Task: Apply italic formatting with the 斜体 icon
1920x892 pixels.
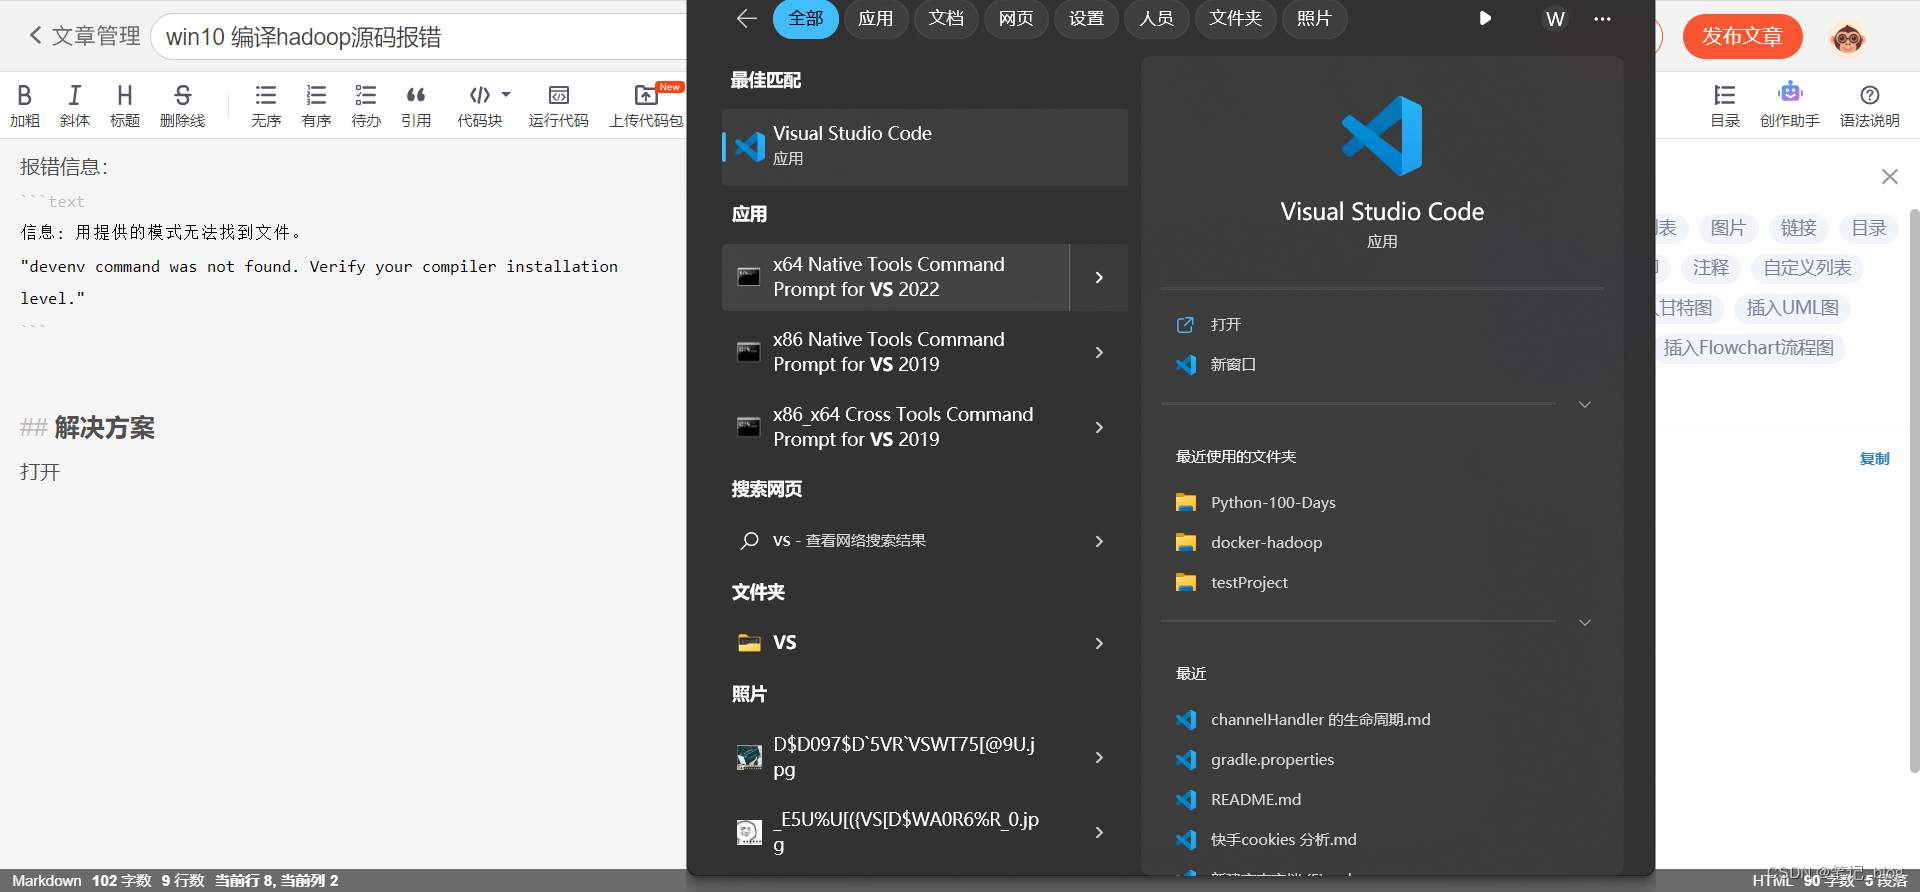Action: pos(75,106)
